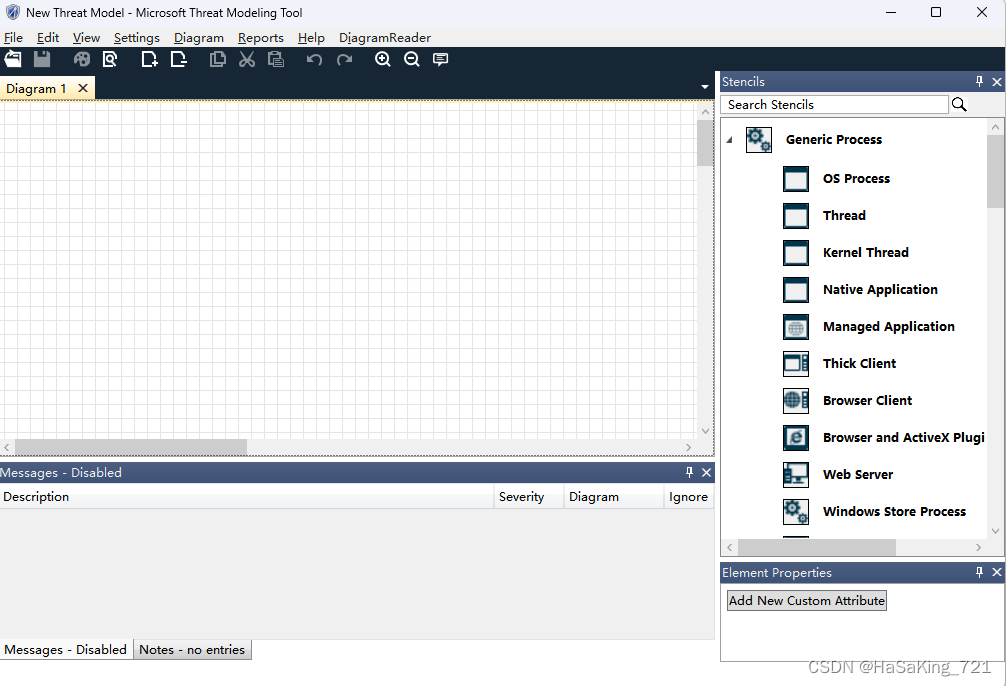Click the feedback comment icon

coord(441,60)
